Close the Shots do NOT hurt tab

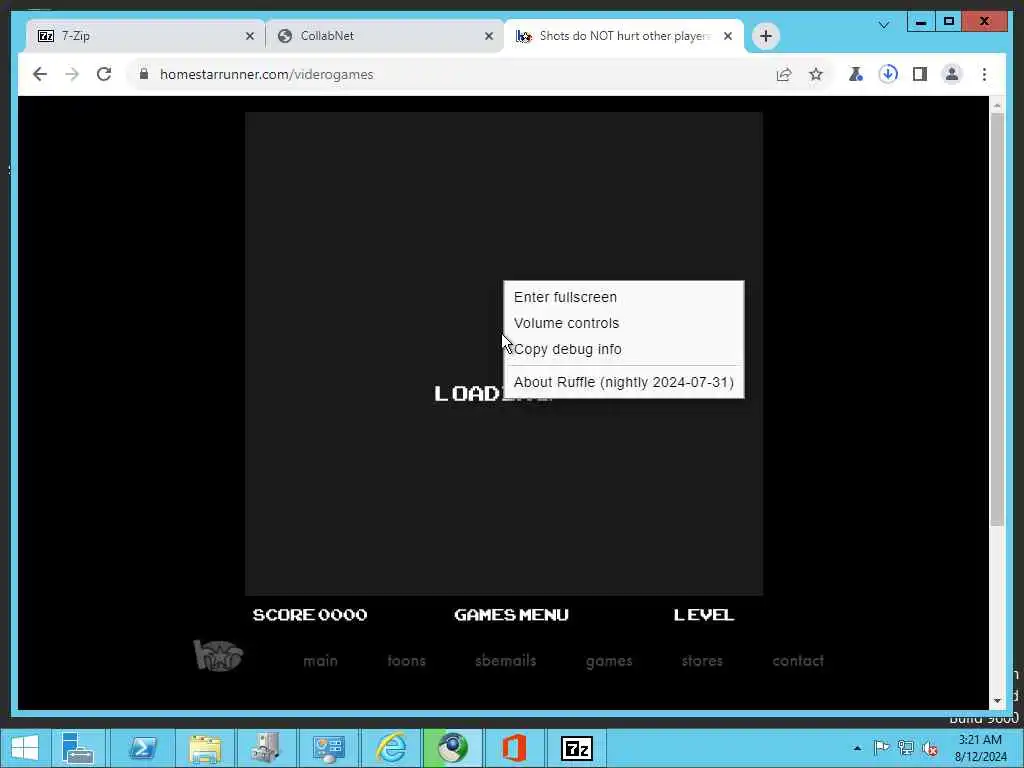point(728,37)
